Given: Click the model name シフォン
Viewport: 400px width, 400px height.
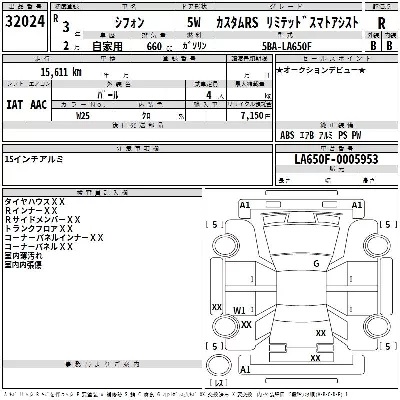Looking at the screenshot, I should click(129, 23).
